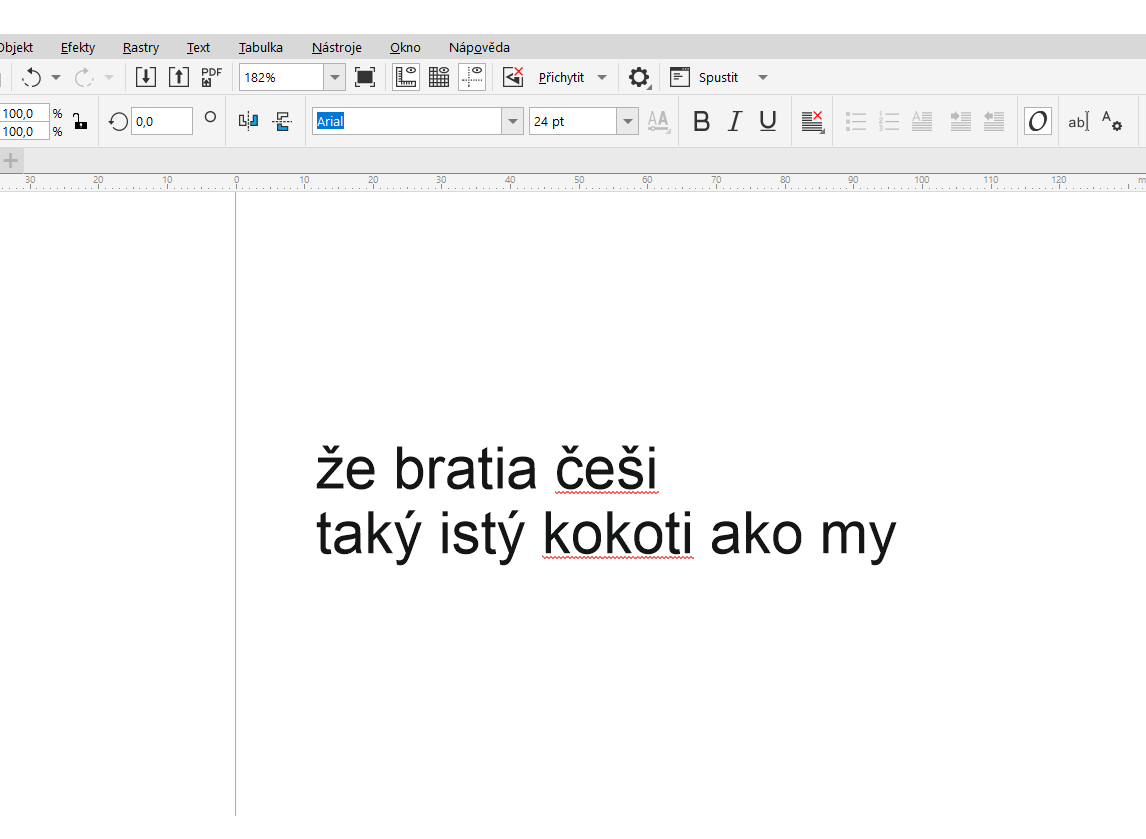This screenshot has height=839, width=1146.
Task: Click the Import icon in the toolbar
Action: (146, 77)
